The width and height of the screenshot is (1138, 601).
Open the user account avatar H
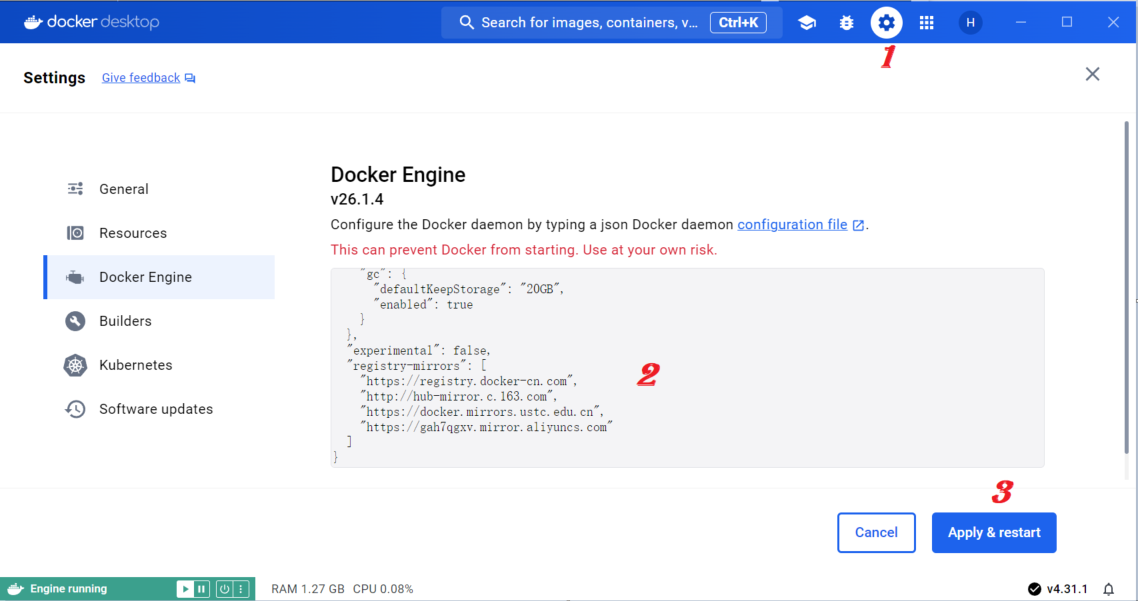(970, 23)
